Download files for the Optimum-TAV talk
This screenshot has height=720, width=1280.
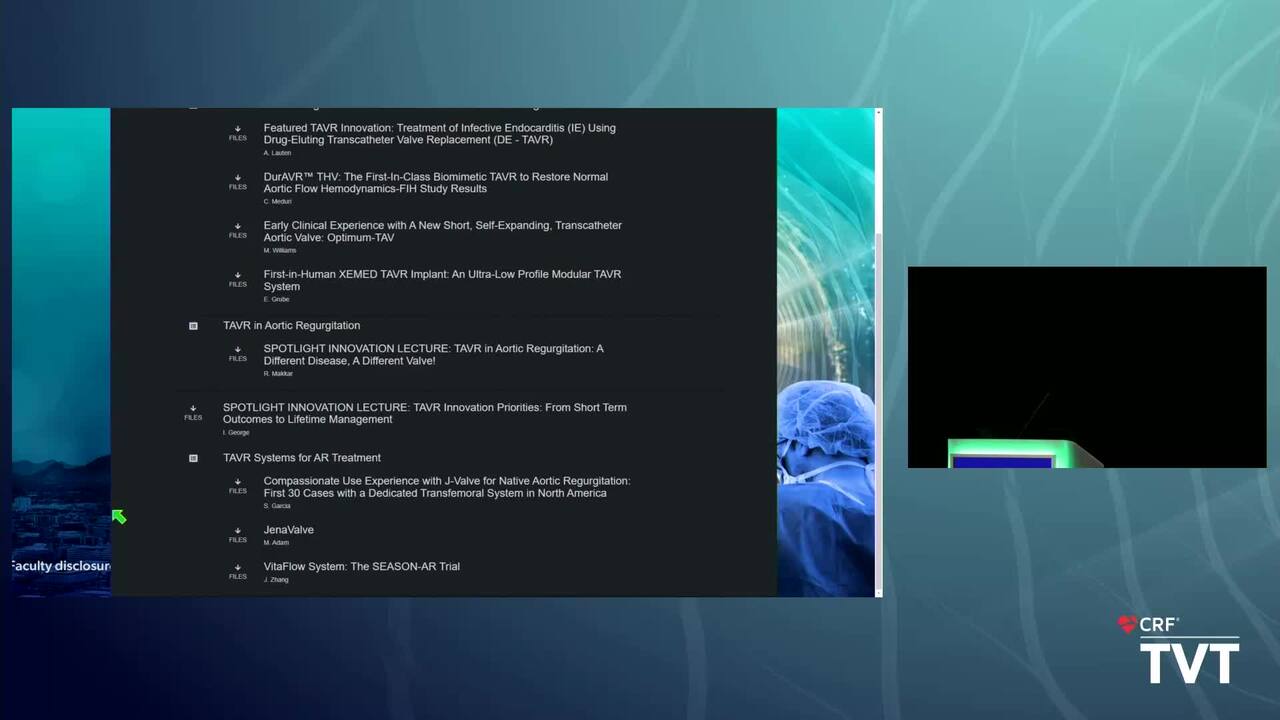[x=237, y=231]
